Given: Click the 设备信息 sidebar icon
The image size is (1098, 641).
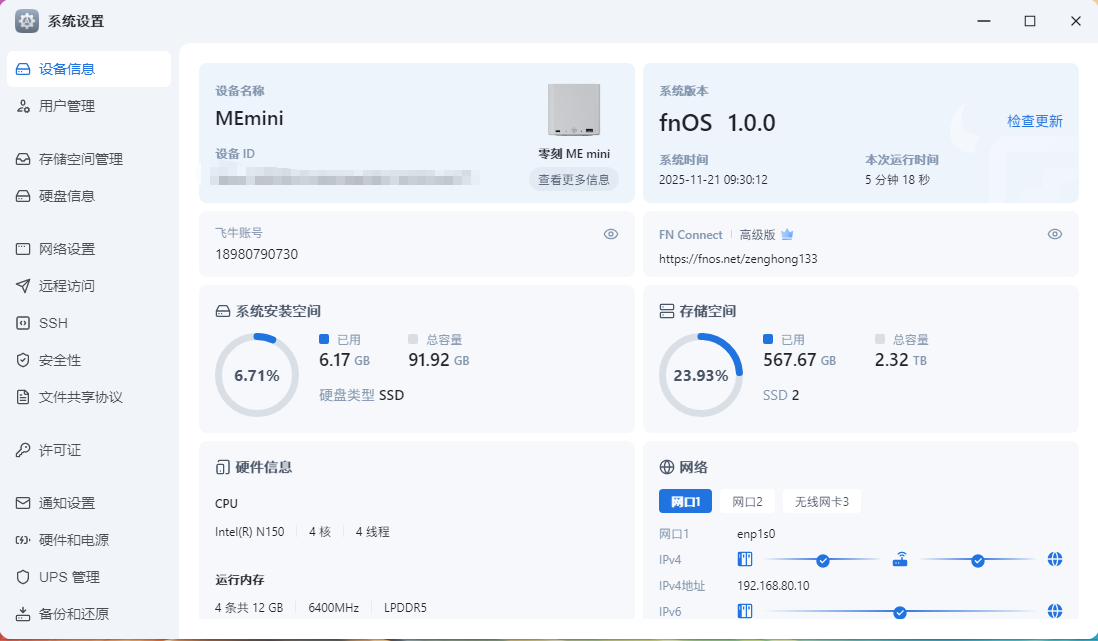Looking at the screenshot, I should click(x=23, y=69).
